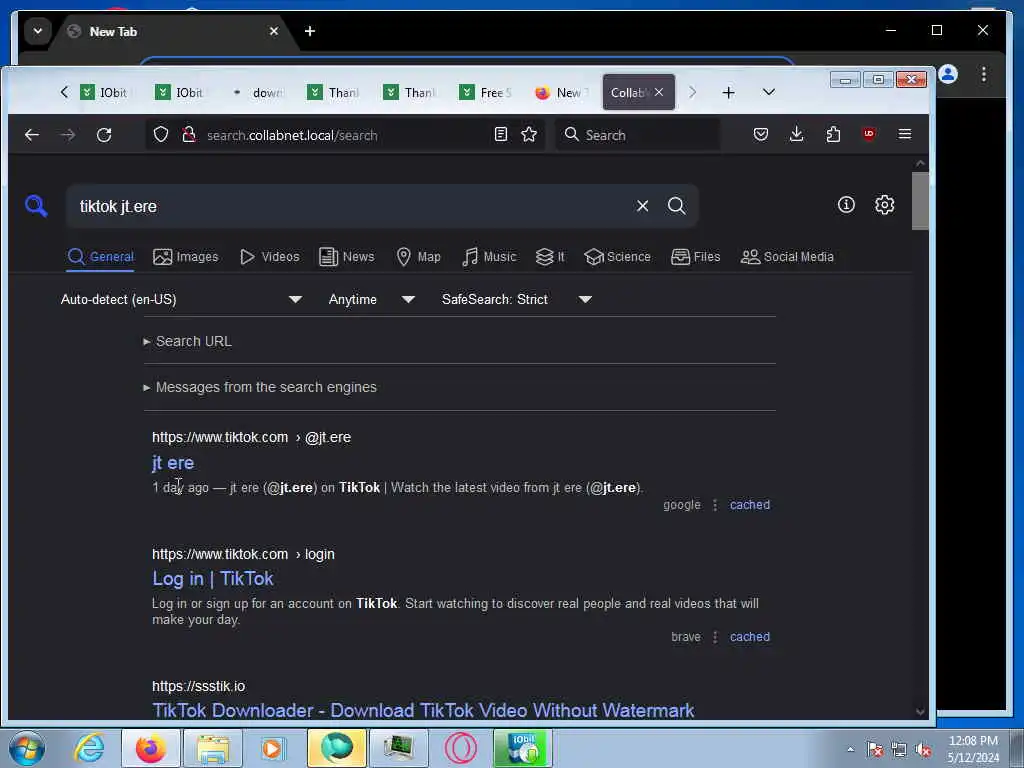
Task: Open IObit app from taskbar
Action: tap(523, 748)
